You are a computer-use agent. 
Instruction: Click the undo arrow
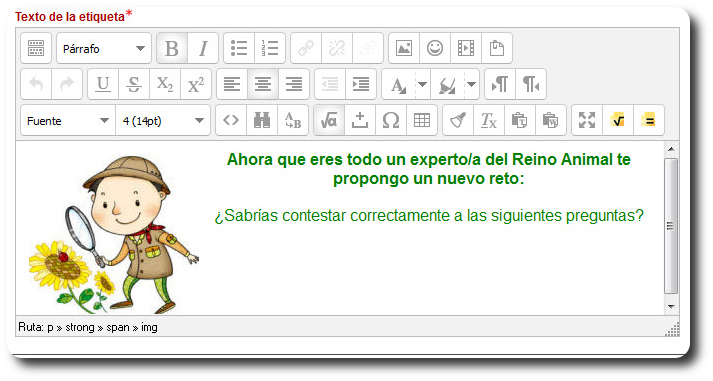(x=36, y=84)
